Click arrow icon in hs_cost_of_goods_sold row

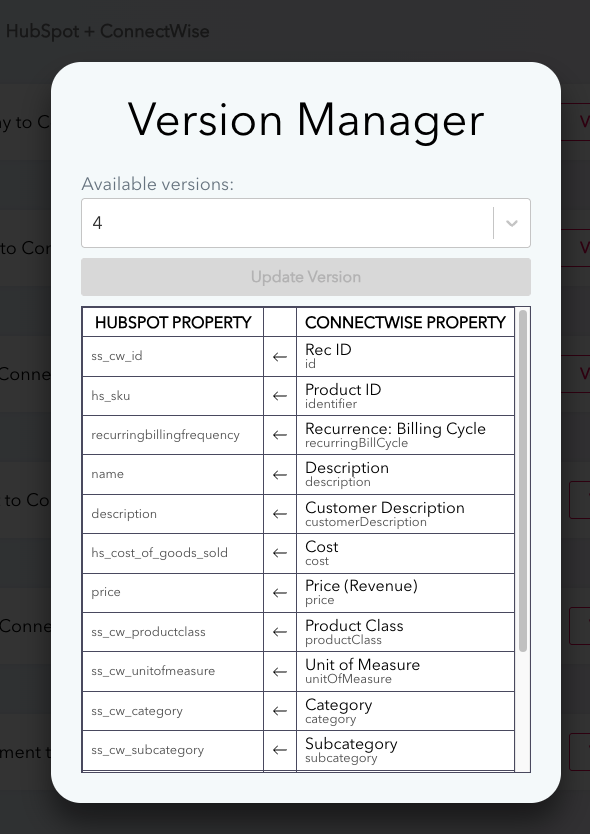[280, 553]
